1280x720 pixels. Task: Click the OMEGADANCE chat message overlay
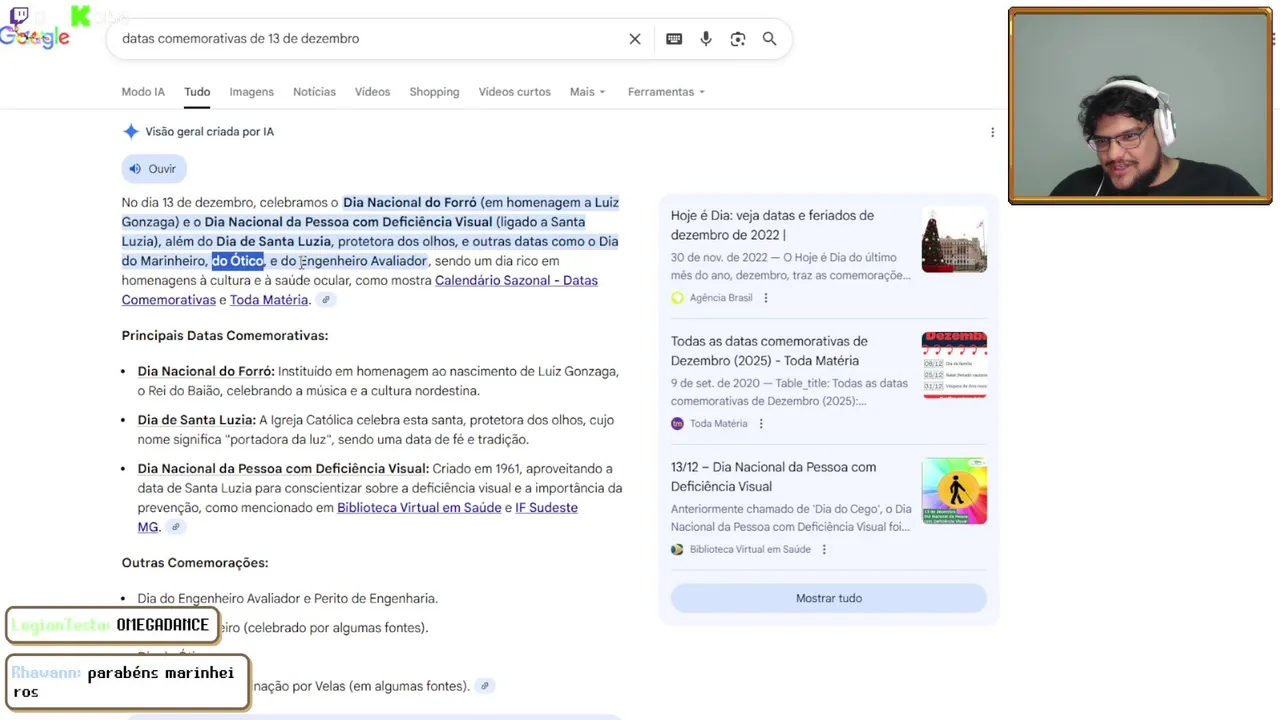tap(112, 625)
